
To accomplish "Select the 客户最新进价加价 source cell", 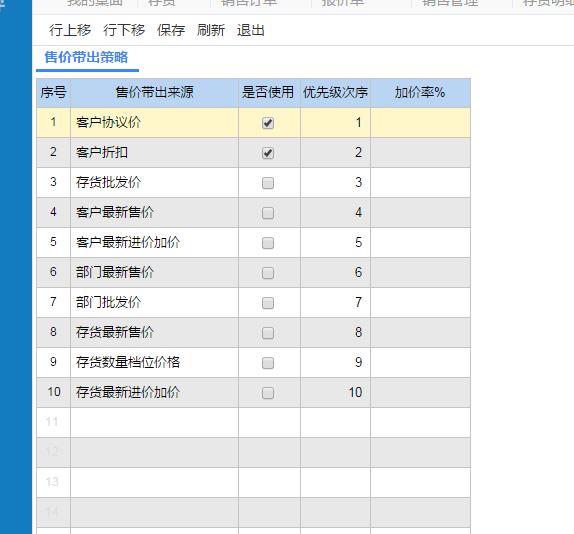I will [154, 243].
